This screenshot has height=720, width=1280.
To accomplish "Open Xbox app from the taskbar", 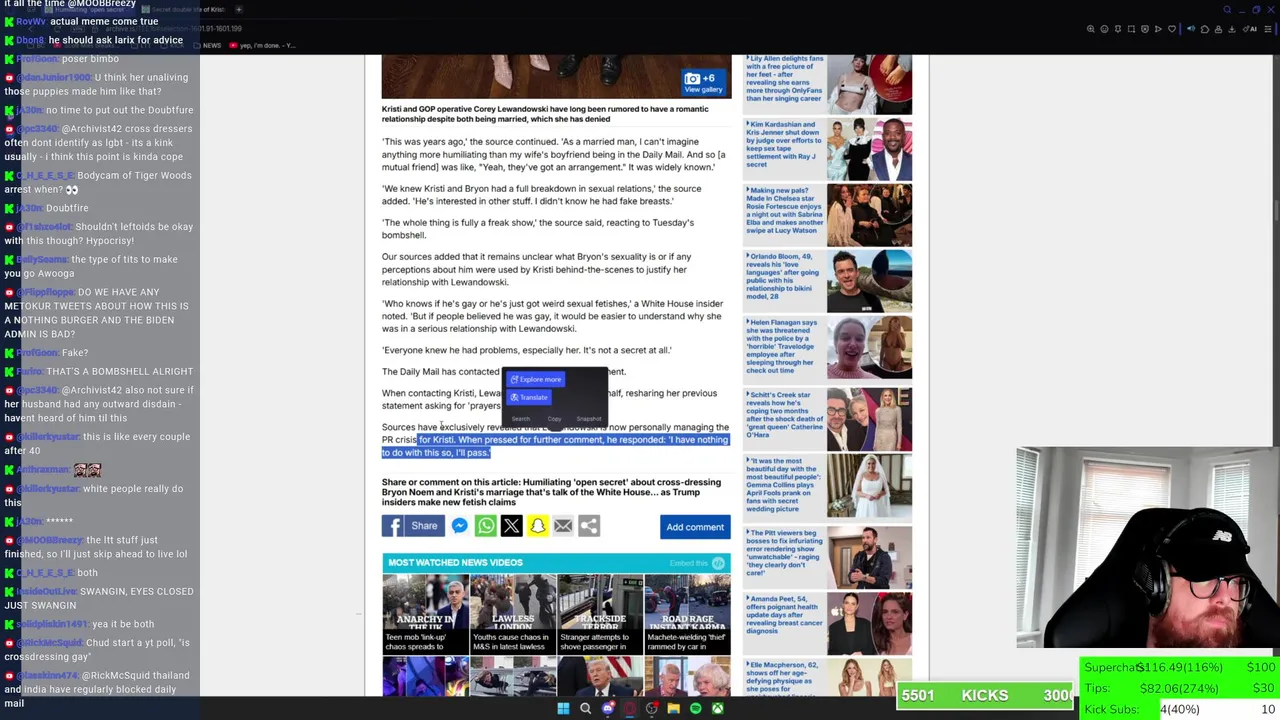I will [718, 709].
